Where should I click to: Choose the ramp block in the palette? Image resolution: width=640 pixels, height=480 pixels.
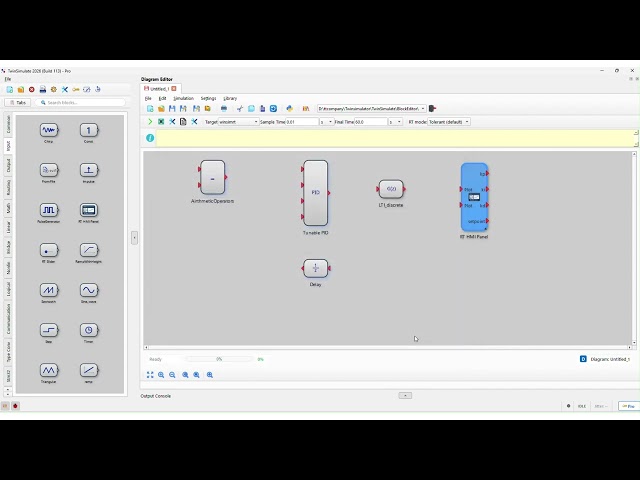[89, 370]
